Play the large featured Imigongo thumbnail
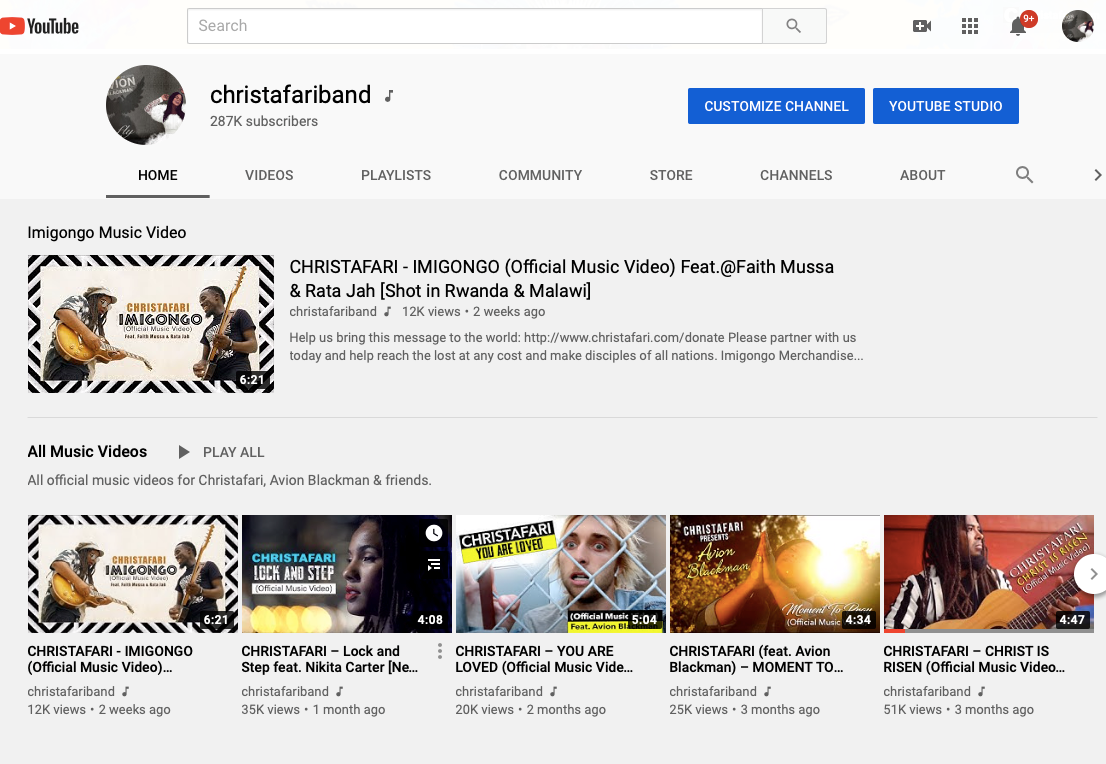 click(151, 324)
